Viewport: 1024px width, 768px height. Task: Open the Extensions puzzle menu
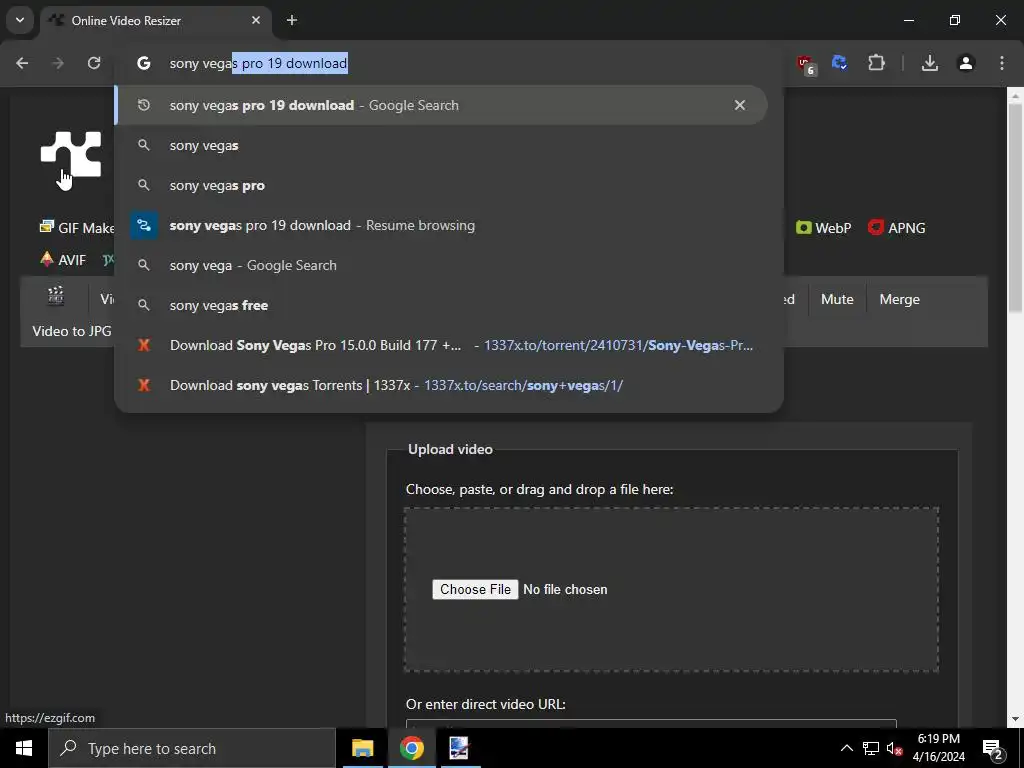(x=876, y=63)
